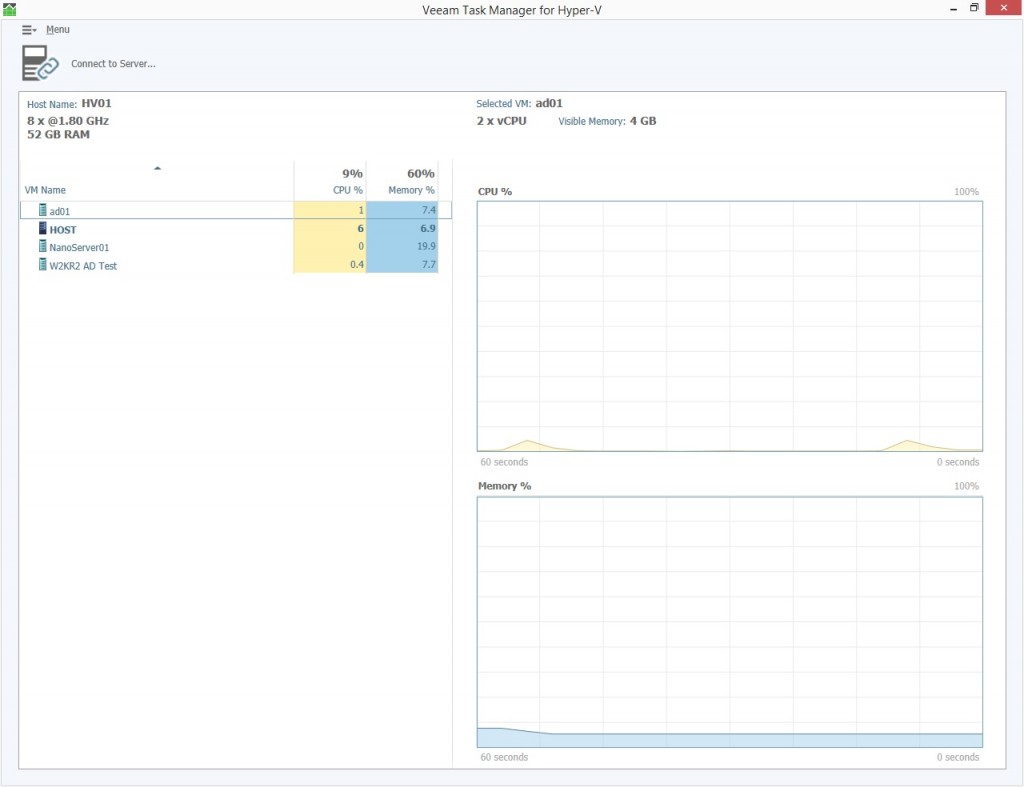
Task: Click the hamburger menu icon
Action: pyautogui.click(x=27, y=29)
